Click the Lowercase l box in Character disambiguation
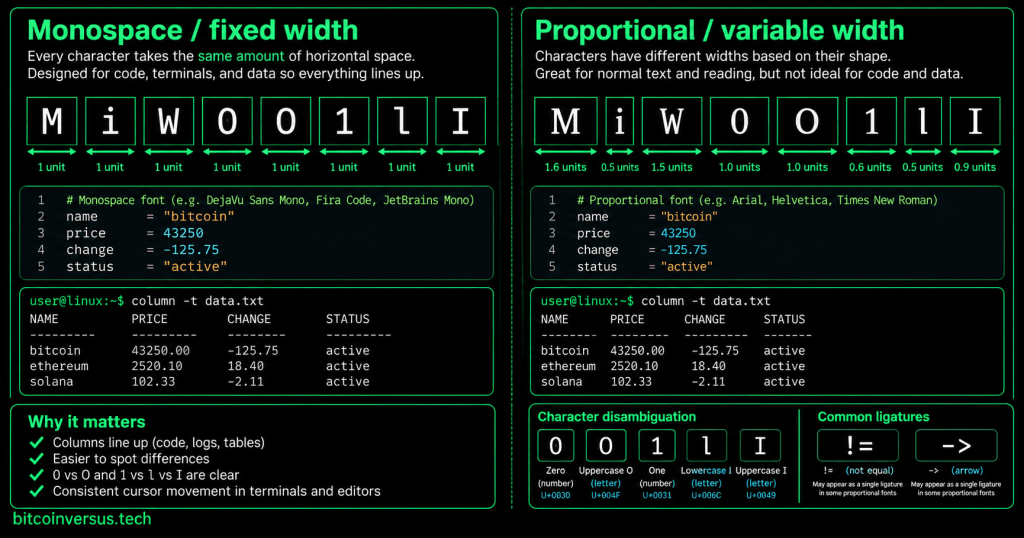Viewport: 1024px width, 538px height. tap(706, 445)
